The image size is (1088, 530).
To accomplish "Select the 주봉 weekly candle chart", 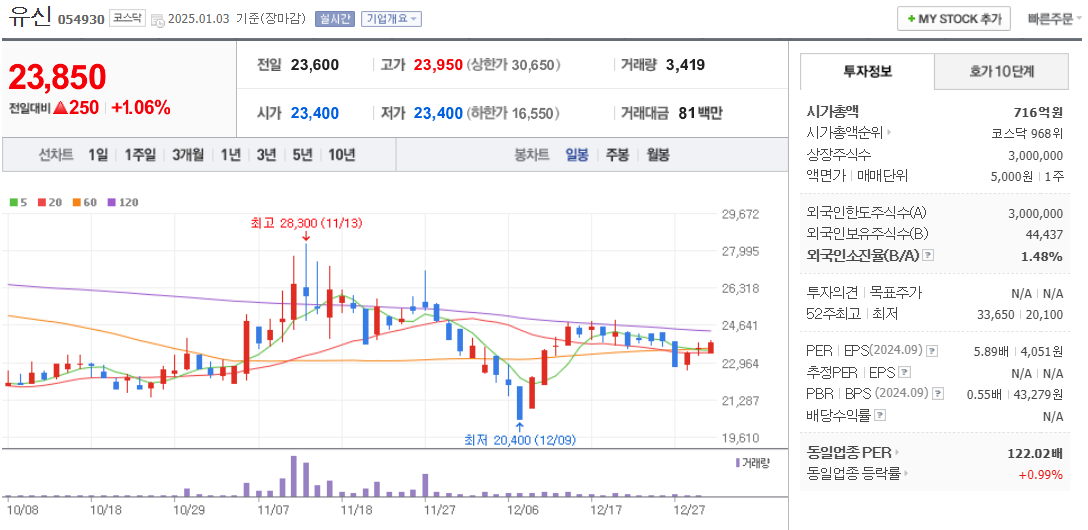I will (x=617, y=155).
